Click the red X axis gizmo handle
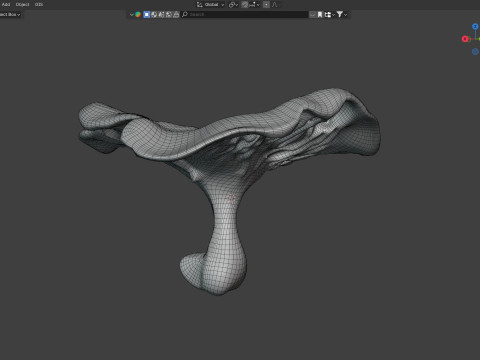 [x=465, y=39]
